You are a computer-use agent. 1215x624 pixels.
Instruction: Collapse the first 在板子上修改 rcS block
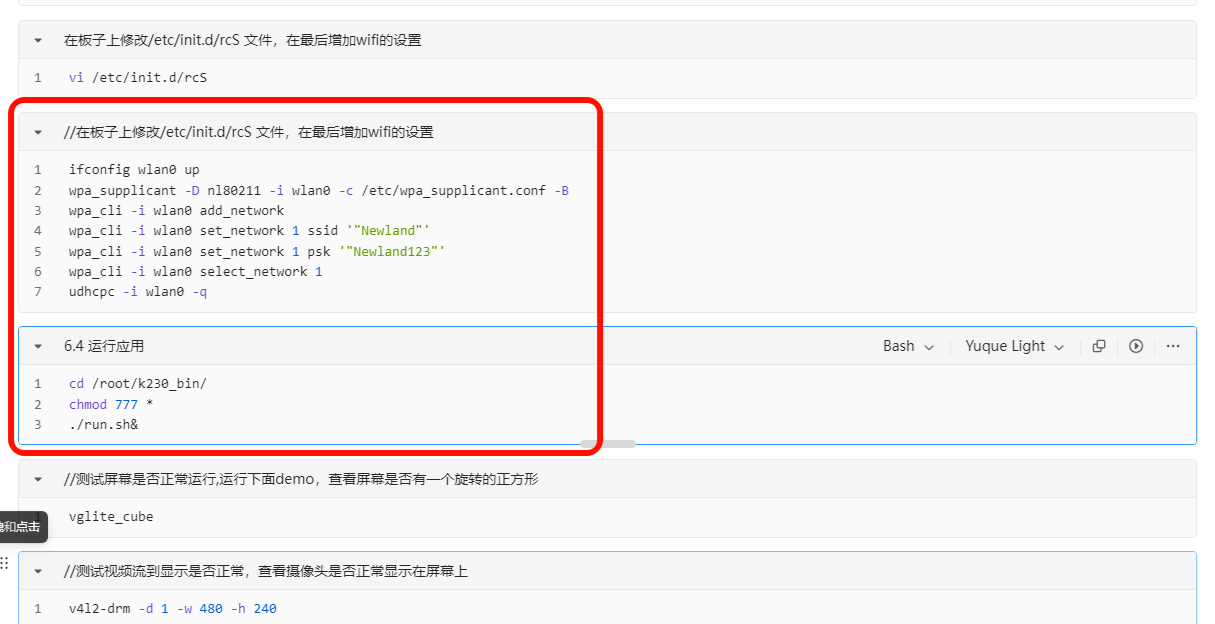click(x=39, y=41)
